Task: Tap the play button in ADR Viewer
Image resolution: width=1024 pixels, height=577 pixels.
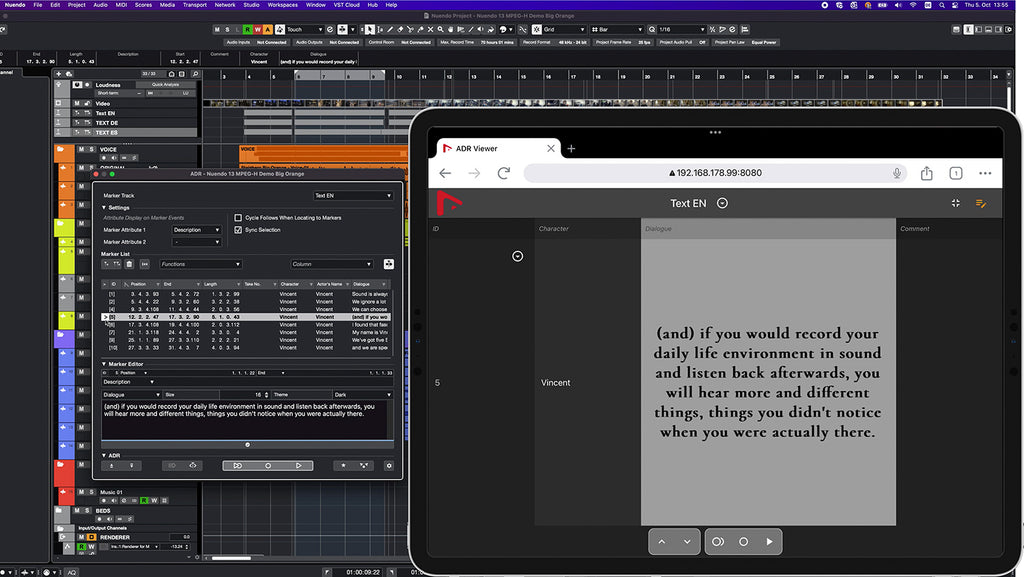Action: click(769, 542)
